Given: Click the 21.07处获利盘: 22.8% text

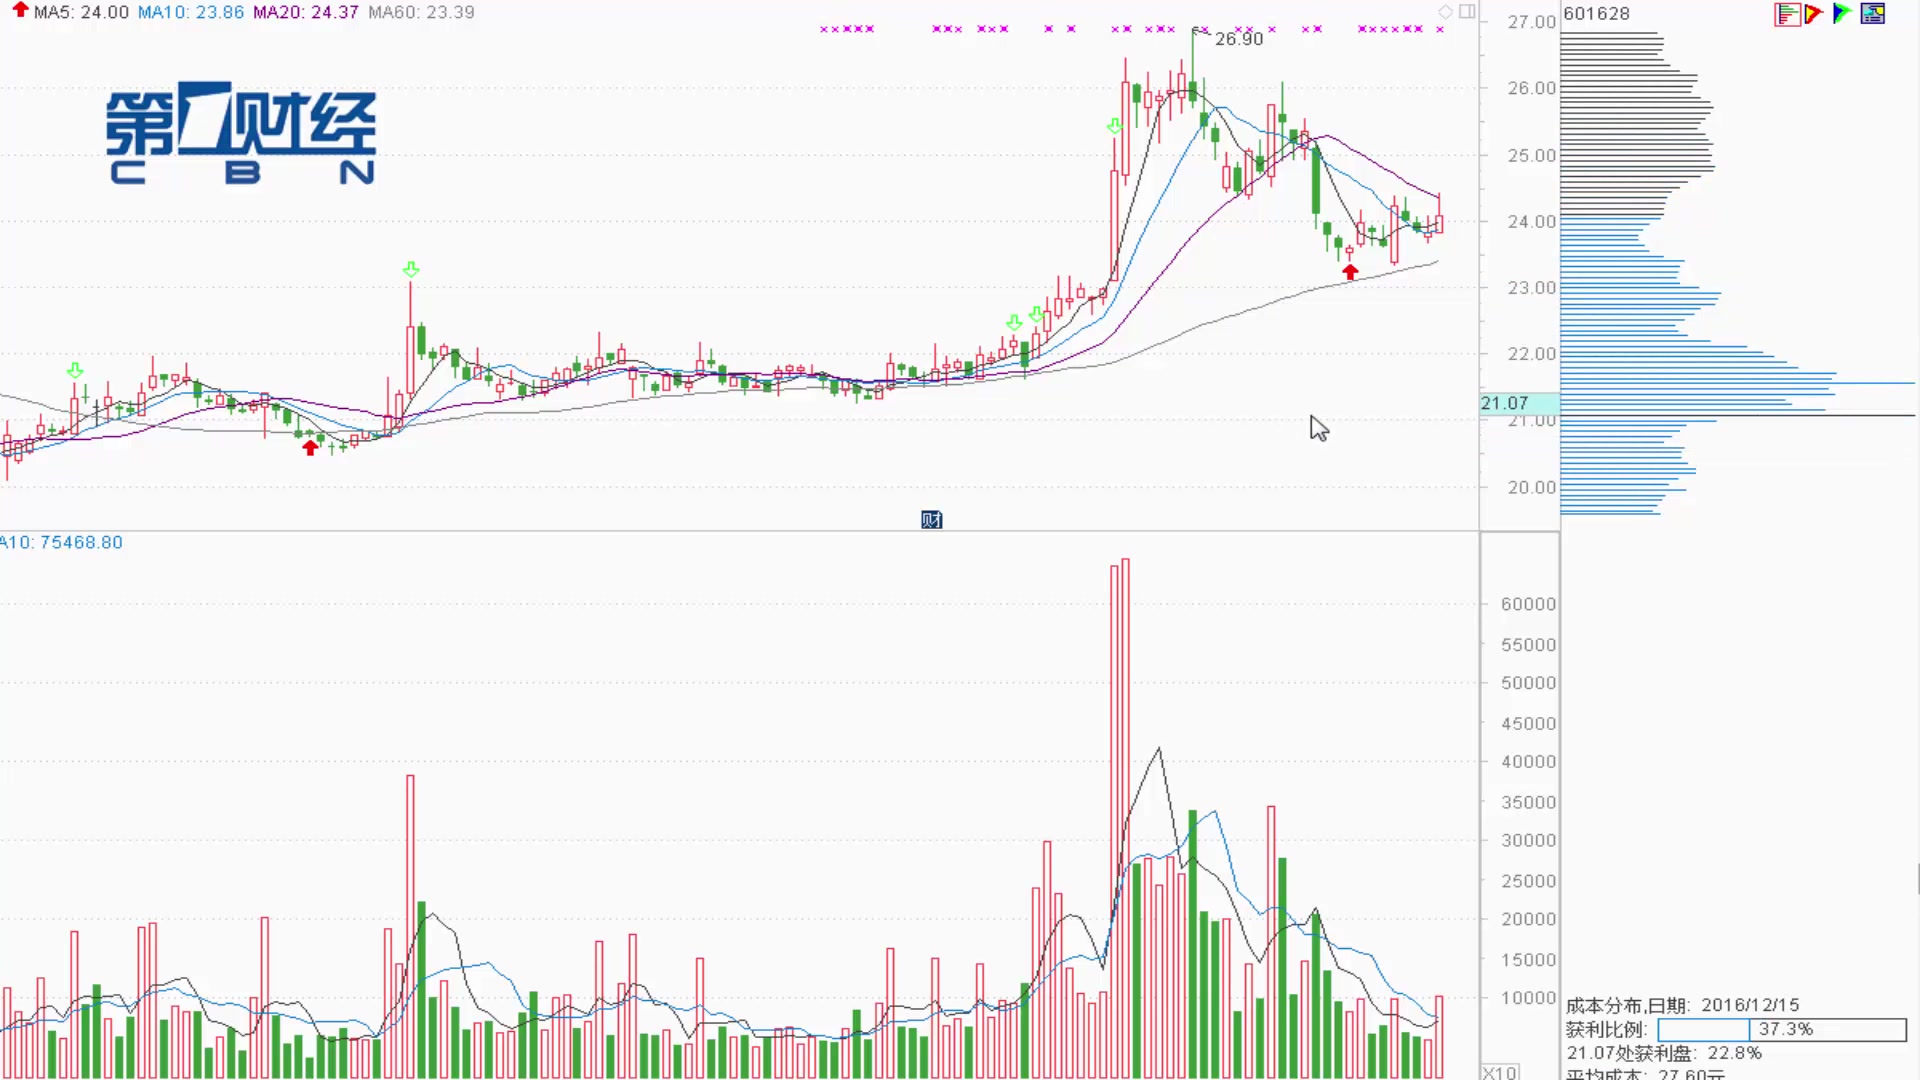Looking at the screenshot, I should [x=1664, y=1053].
